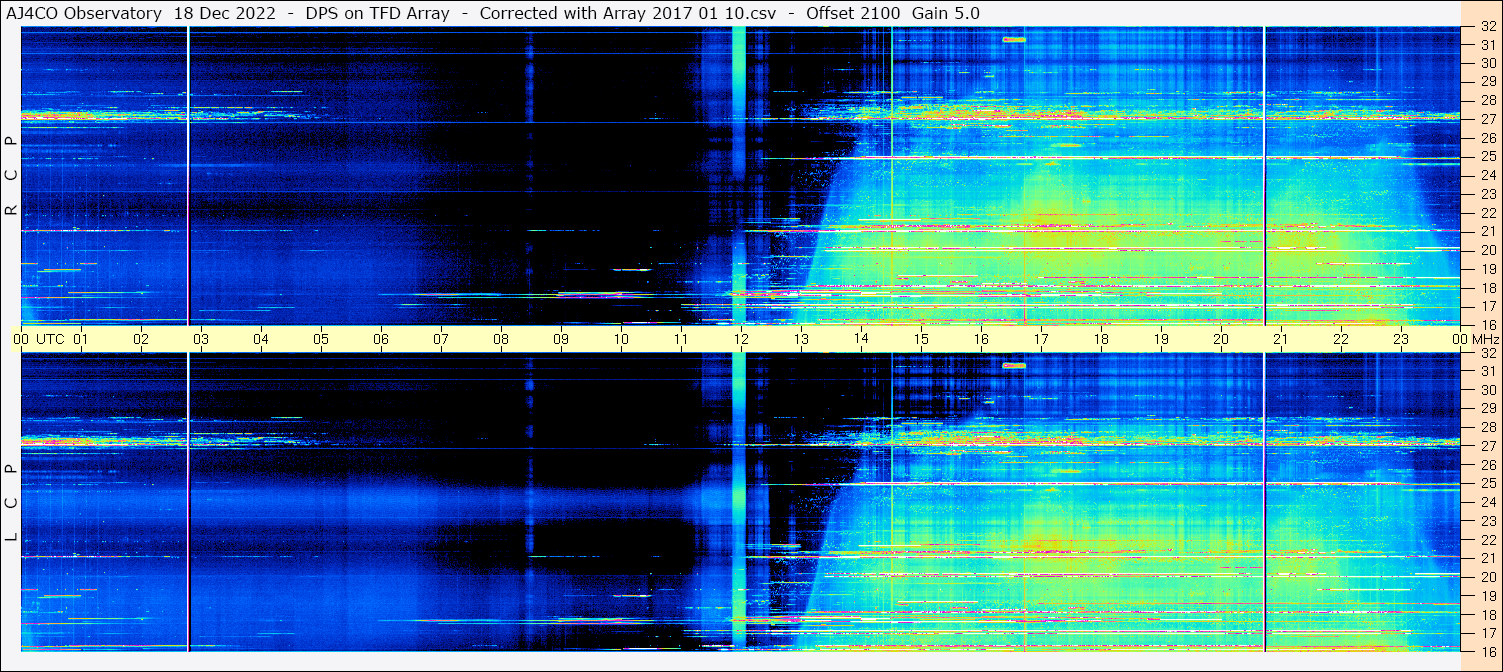Click 'Corrected with Array 2017 01 10.csv' text
The height and width of the screenshot is (672, 1503).
pyautogui.click(x=628, y=13)
